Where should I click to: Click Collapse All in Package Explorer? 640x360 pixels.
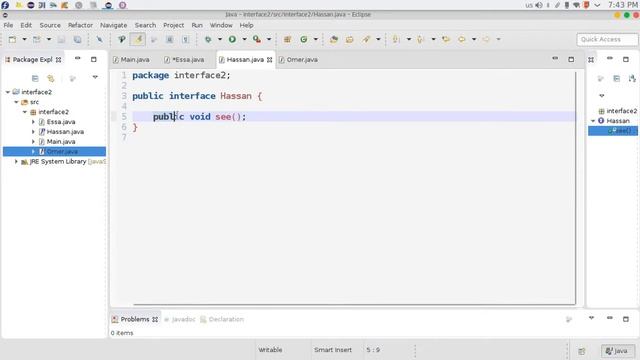(x=35, y=78)
